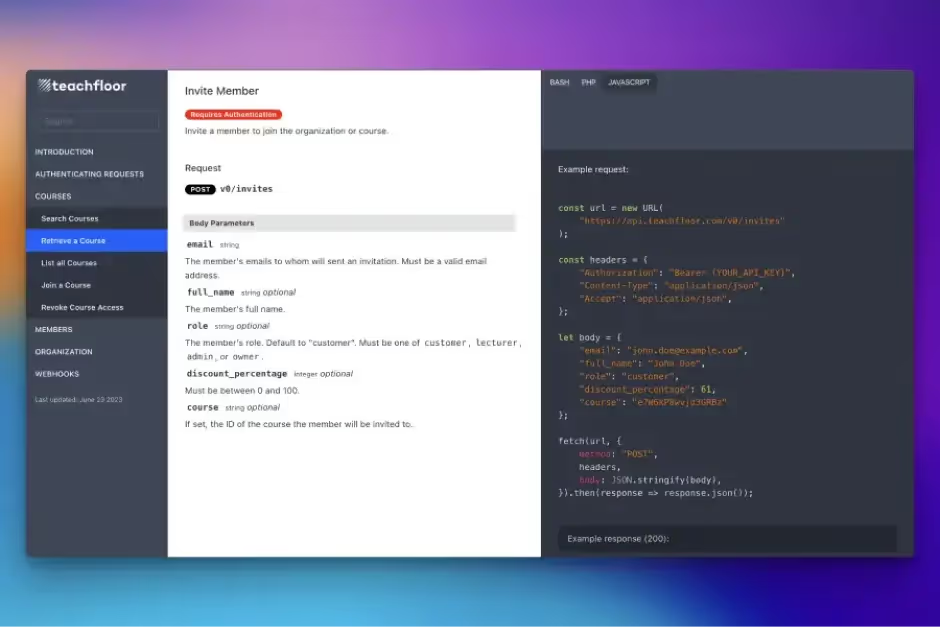Click the Invite Member heading
The image size is (940, 627).
click(222, 91)
